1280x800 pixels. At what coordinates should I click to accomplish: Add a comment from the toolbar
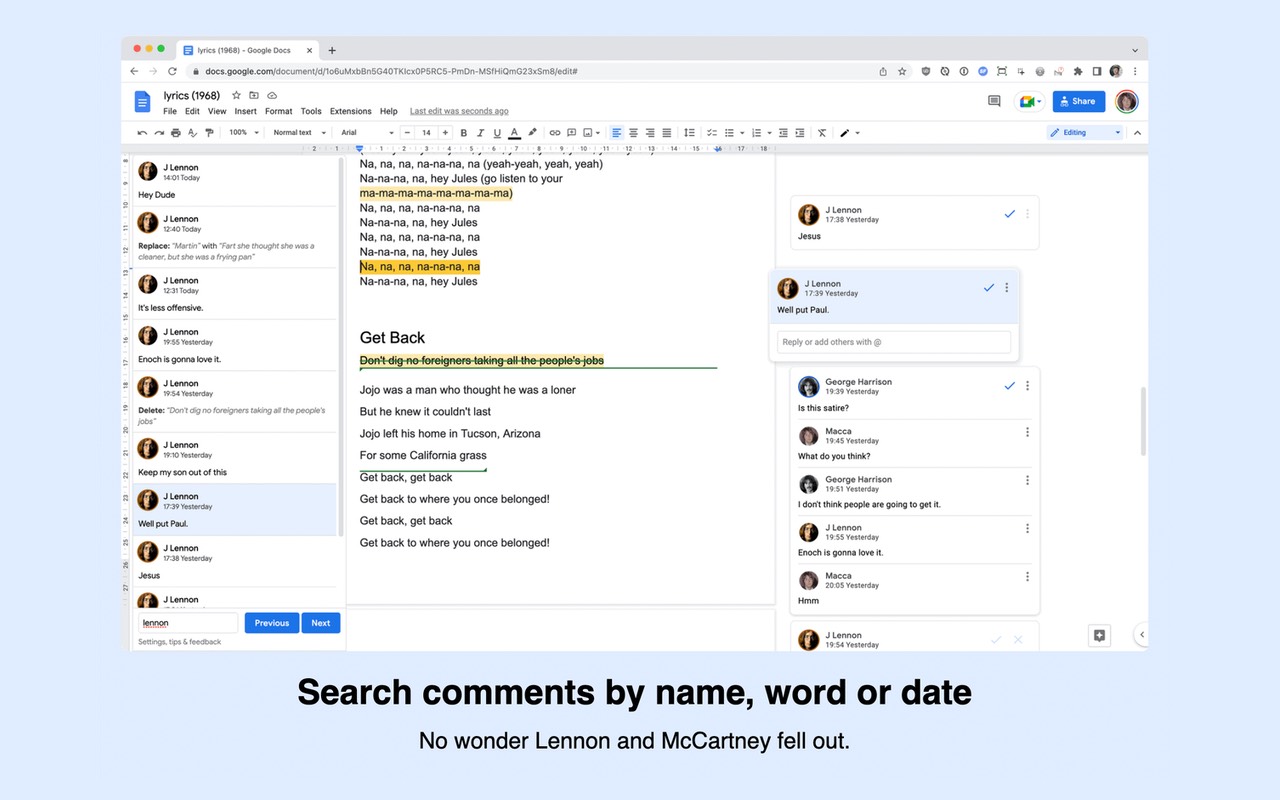click(571, 132)
